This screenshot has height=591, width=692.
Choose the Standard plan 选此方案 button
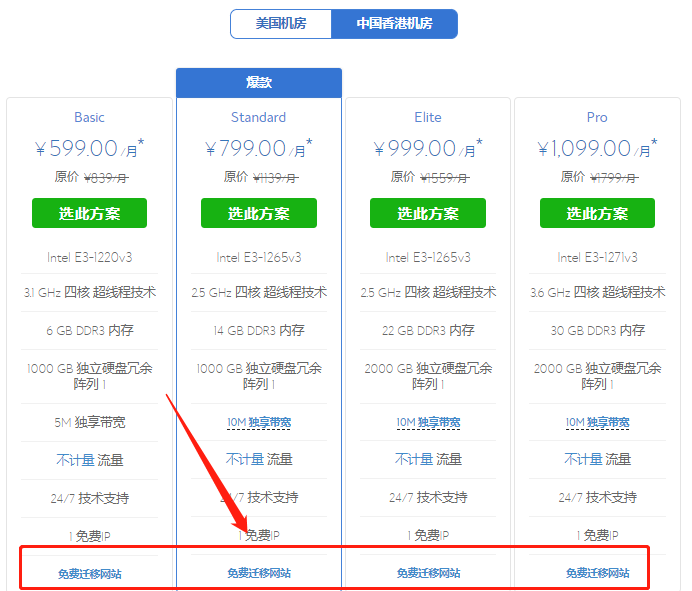coord(259,213)
